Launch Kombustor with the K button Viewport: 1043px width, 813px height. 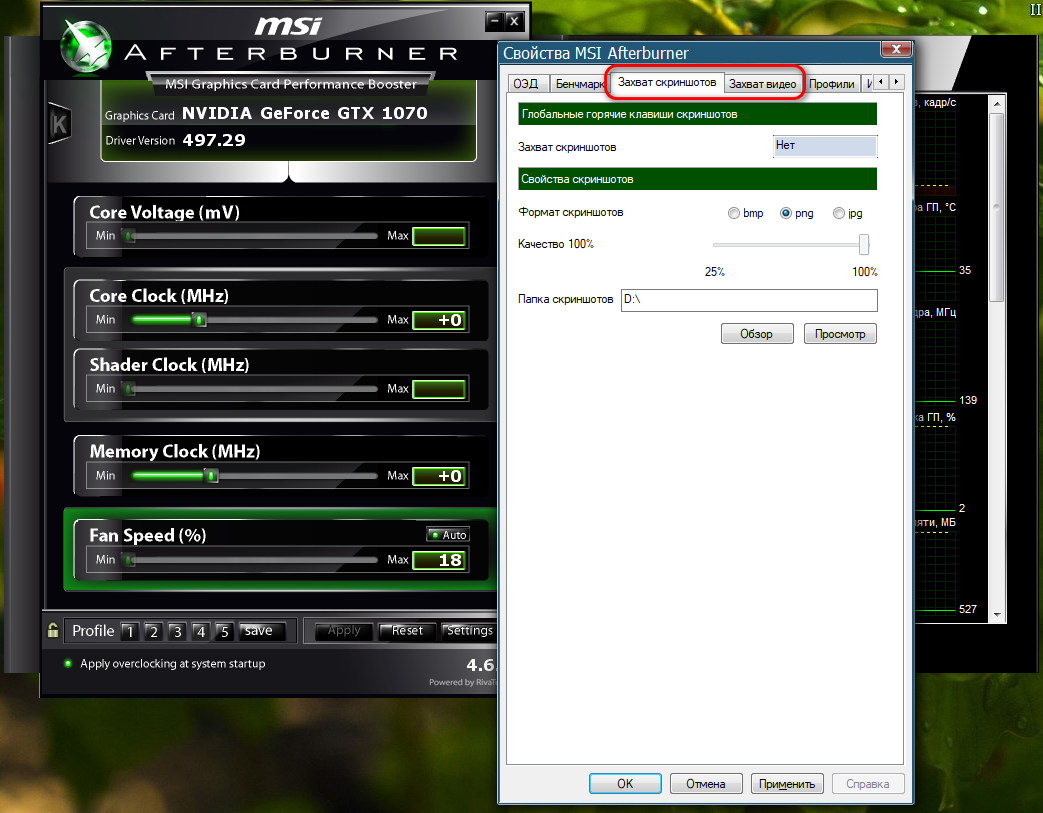click(x=59, y=124)
